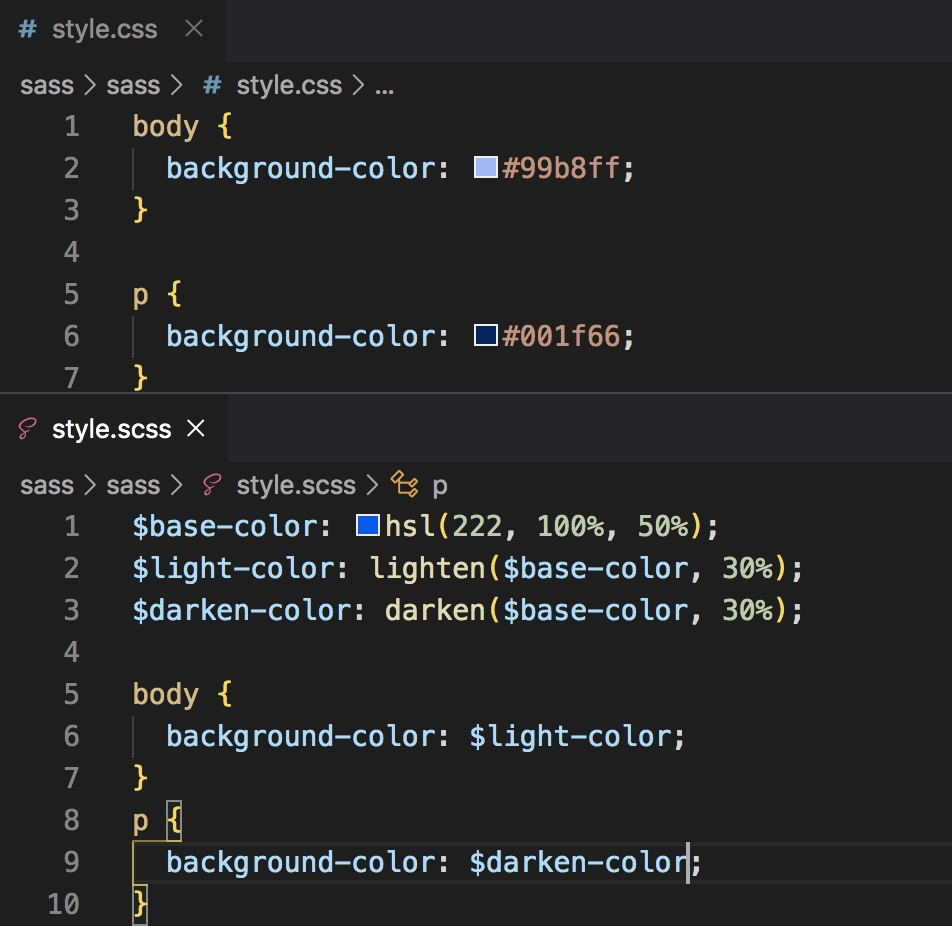Click line number 6 in style.css gutter
The image size is (952, 926).
(72, 336)
